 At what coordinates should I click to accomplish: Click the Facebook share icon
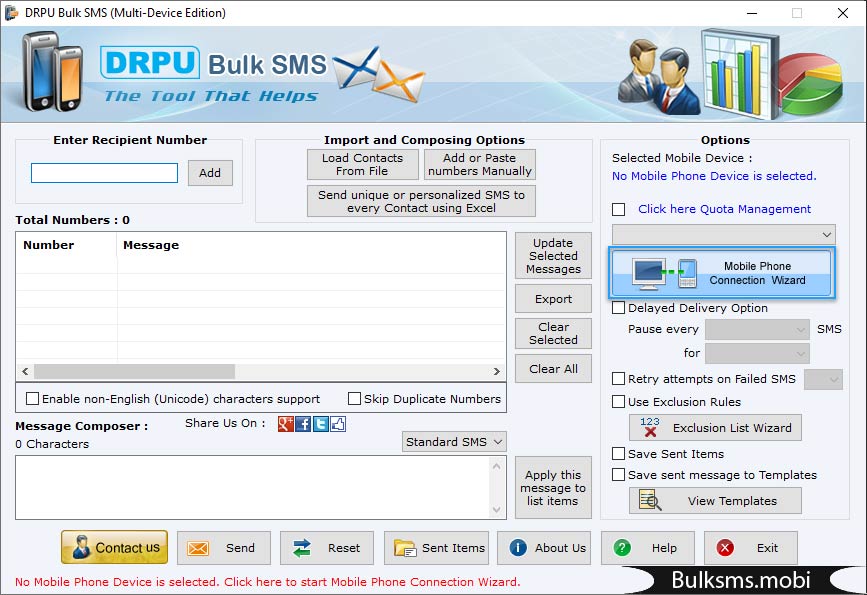click(x=303, y=424)
